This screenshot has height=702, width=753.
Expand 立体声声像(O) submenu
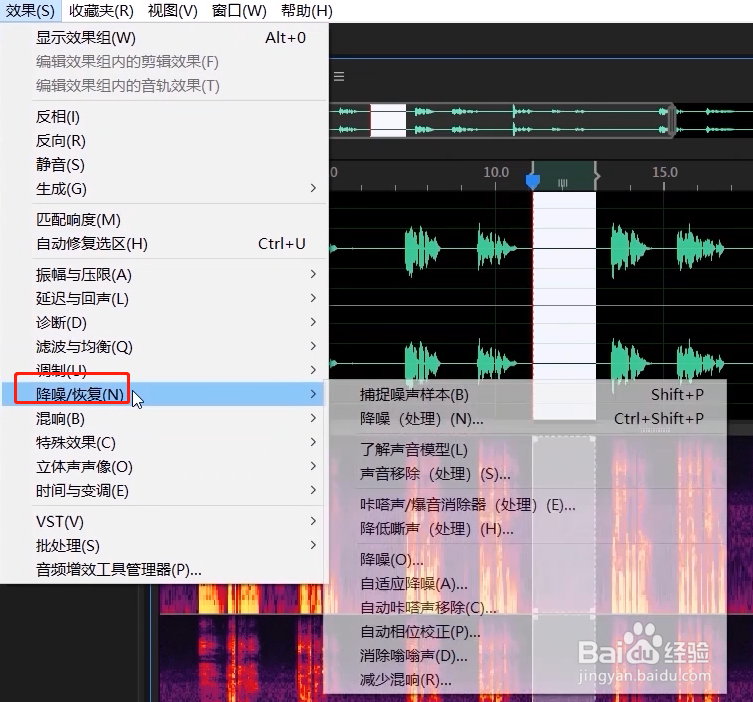point(164,467)
